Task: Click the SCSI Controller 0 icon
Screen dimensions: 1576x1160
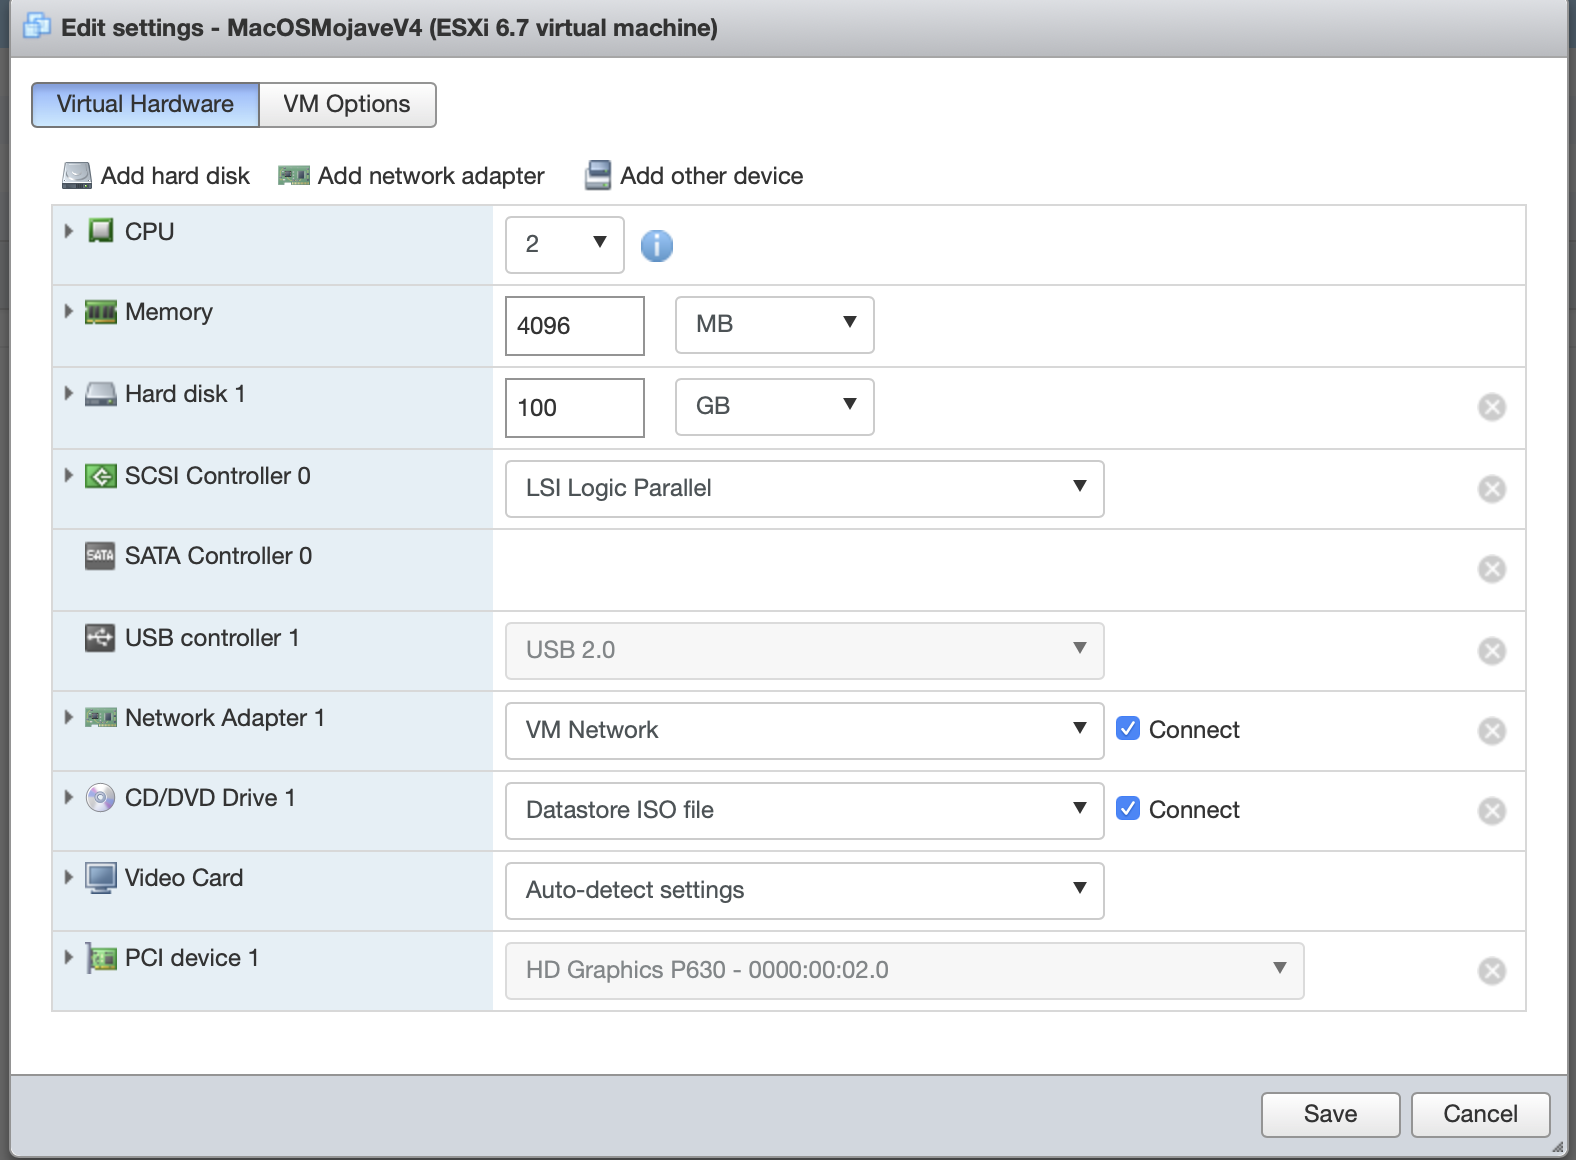Action: [101, 476]
